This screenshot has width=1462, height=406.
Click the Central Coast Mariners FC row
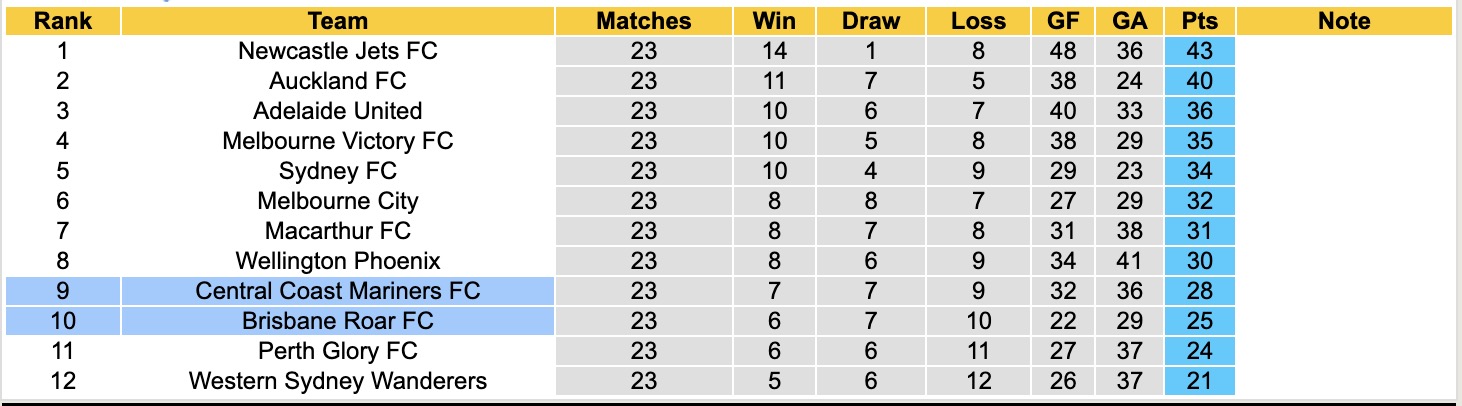[338, 291]
